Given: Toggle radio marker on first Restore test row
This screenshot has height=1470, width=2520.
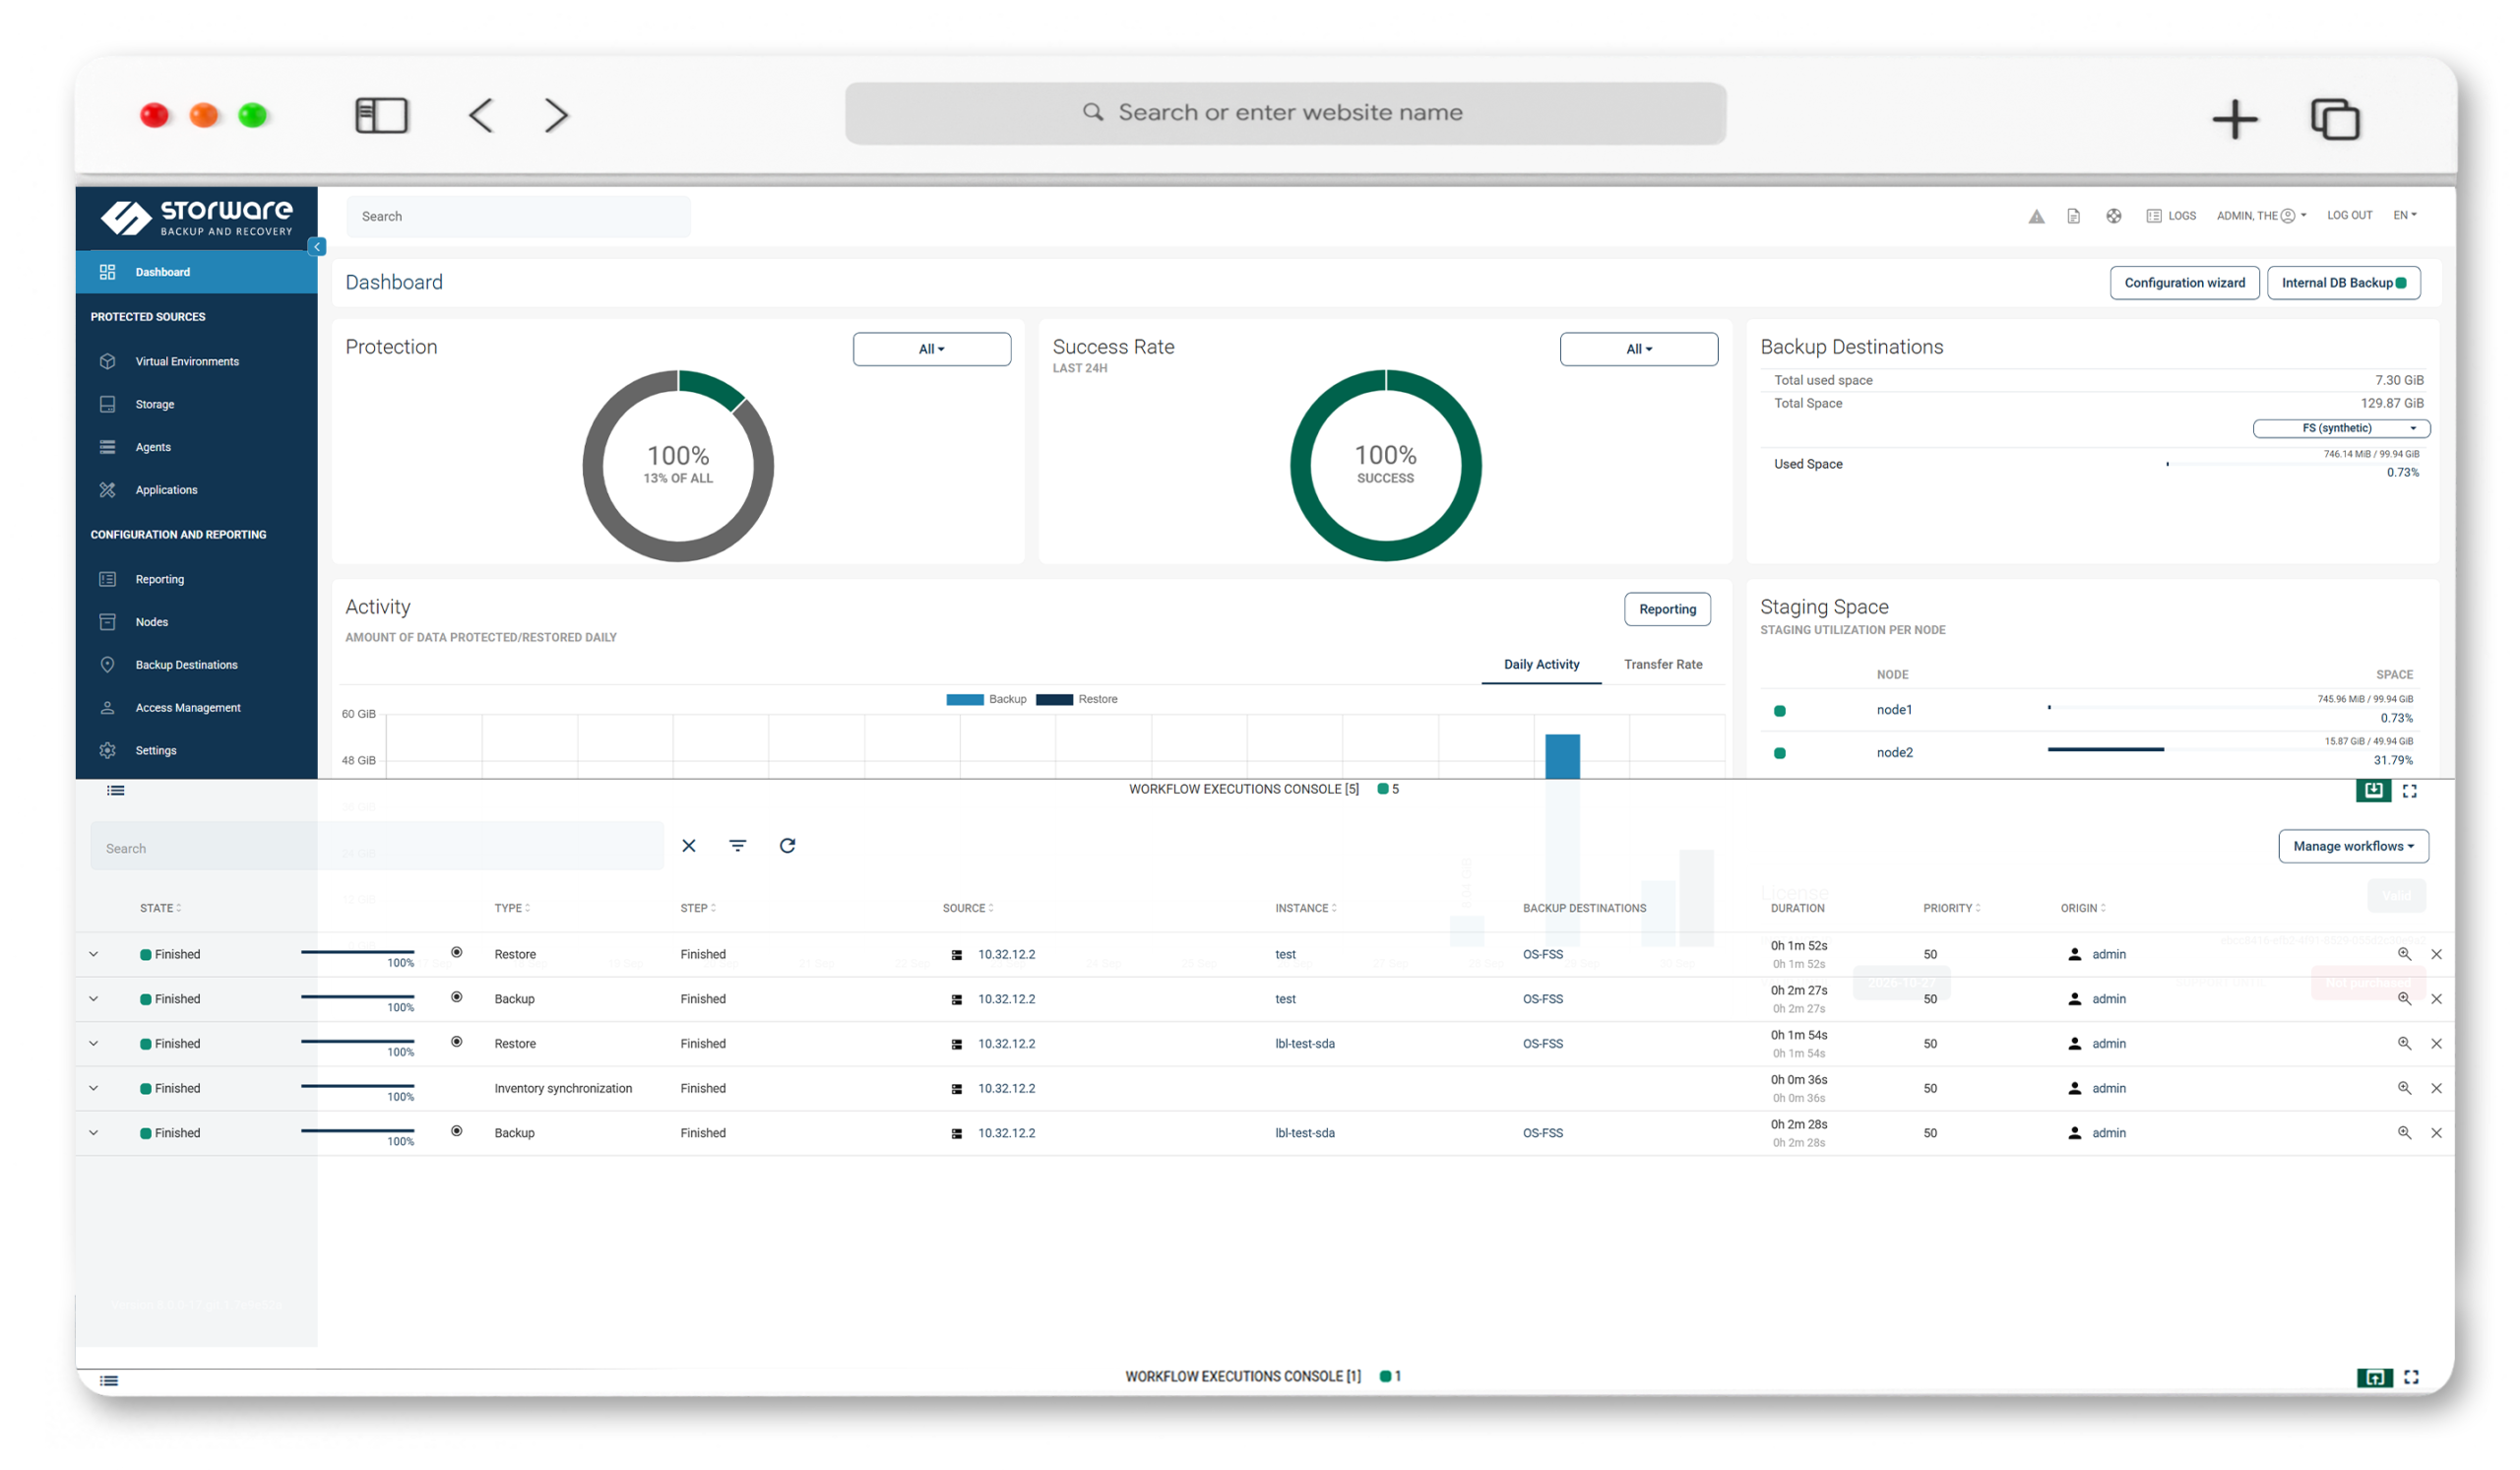Looking at the screenshot, I should coord(457,953).
